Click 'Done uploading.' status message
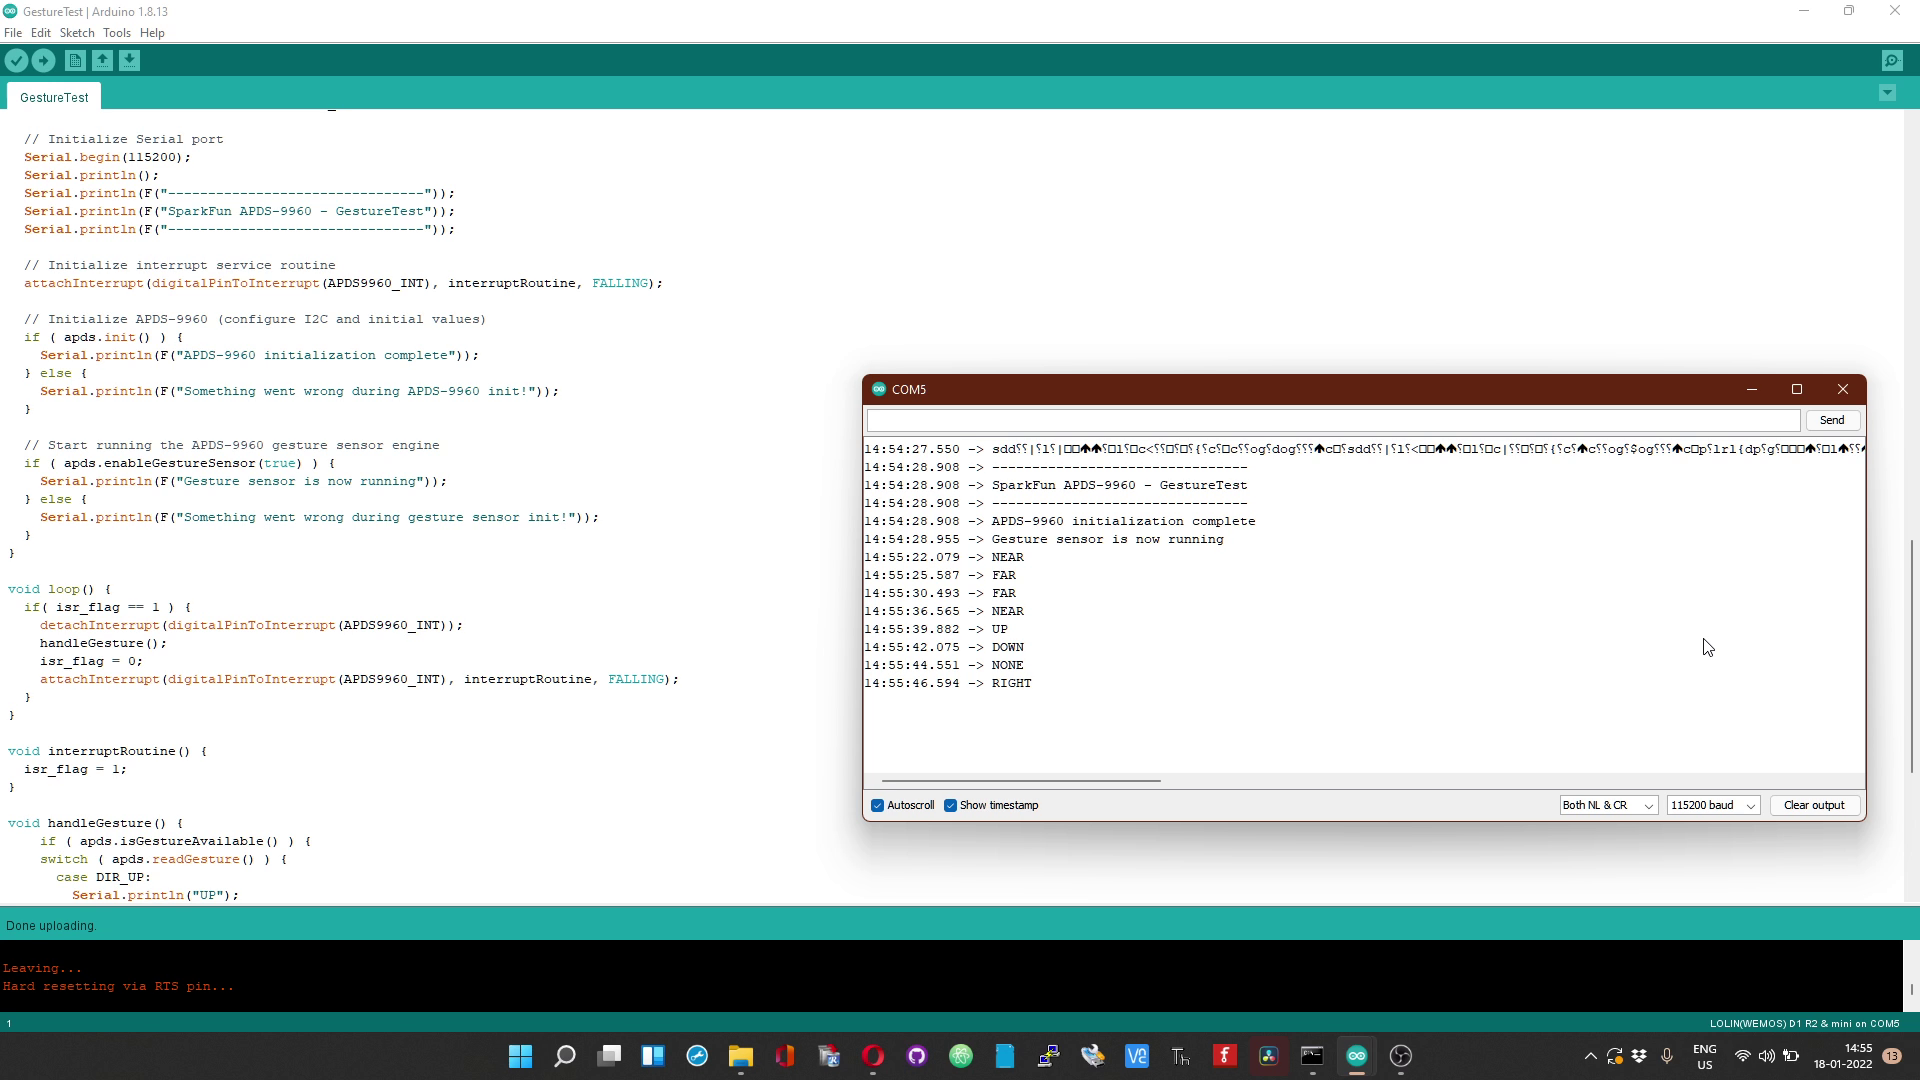The width and height of the screenshot is (1920, 1080). pos(51,926)
